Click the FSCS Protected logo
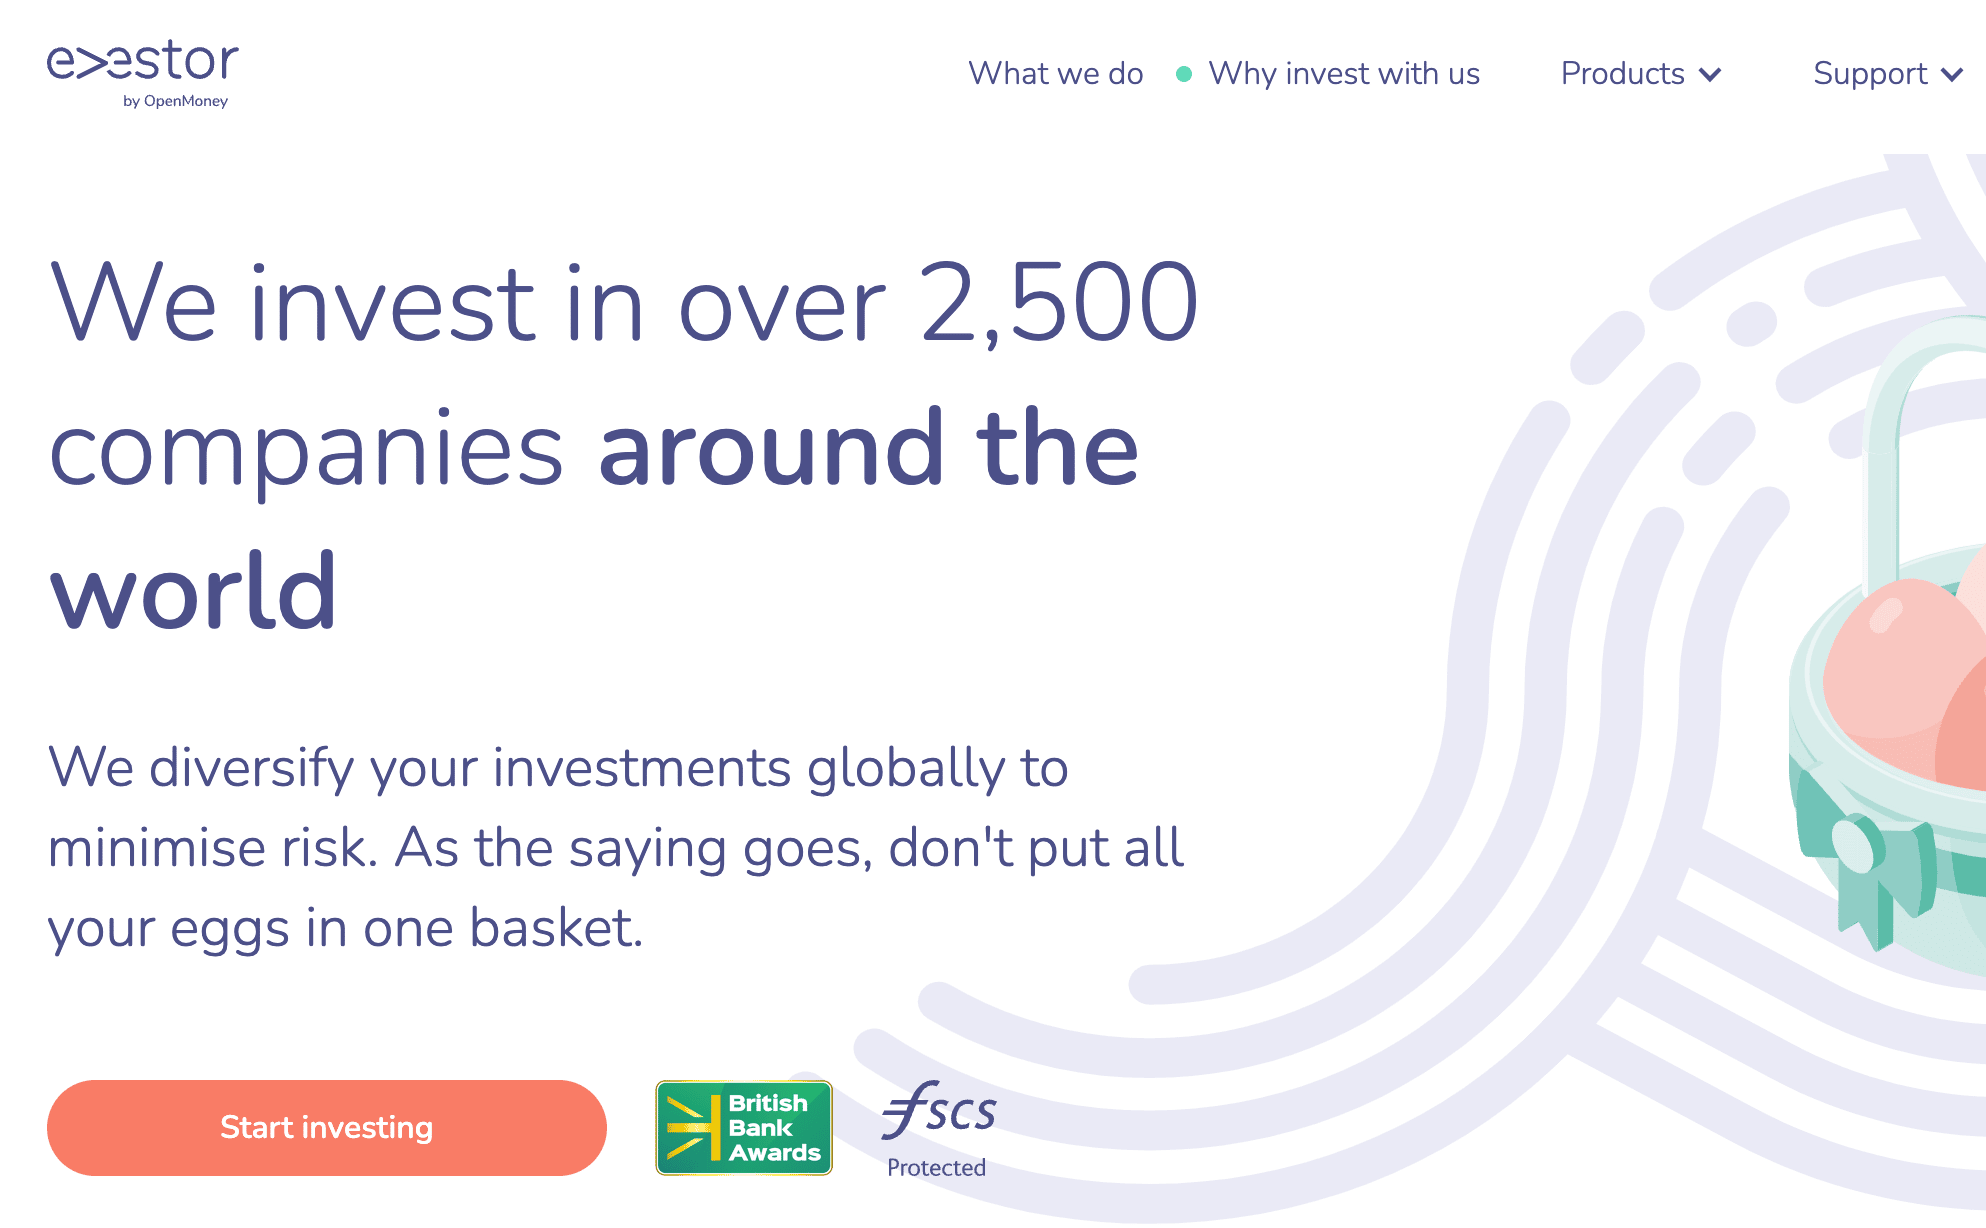This screenshot has width=1986, height=1228. [938, 1129]
